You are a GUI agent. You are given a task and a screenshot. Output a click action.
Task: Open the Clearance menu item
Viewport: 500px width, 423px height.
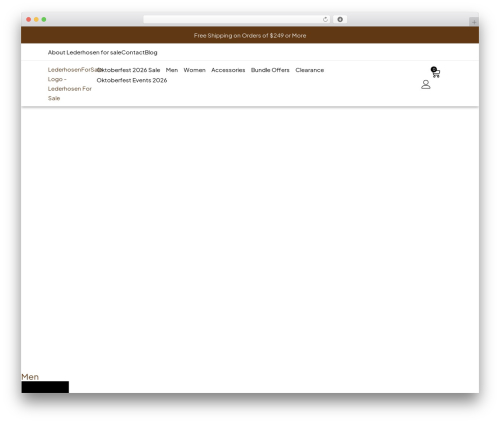tap(310, 70)
